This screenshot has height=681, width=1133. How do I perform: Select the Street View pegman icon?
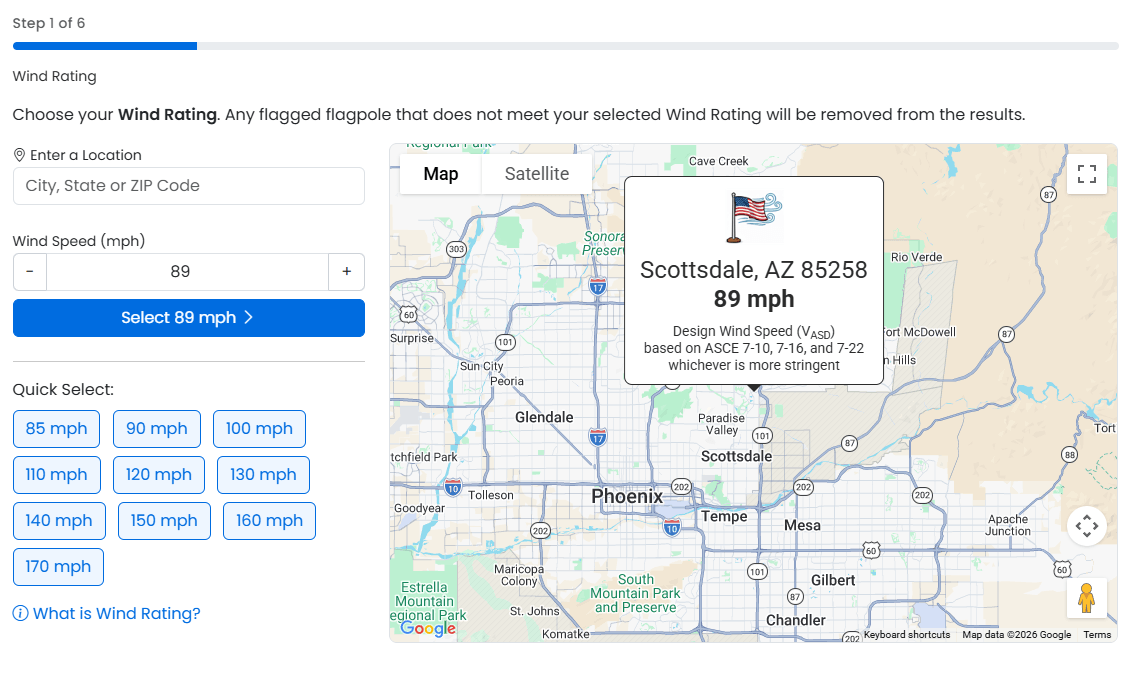[x=1086, y=598]
